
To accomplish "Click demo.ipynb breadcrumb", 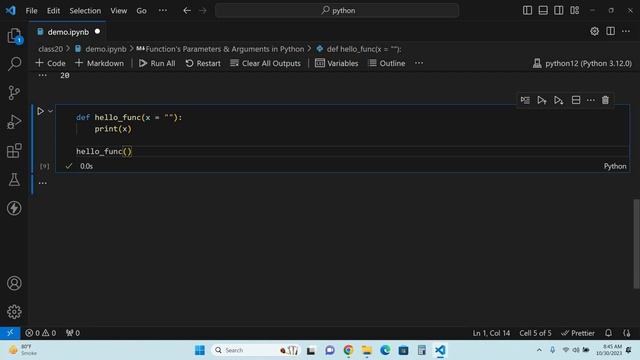I will (x=101, y=49).
